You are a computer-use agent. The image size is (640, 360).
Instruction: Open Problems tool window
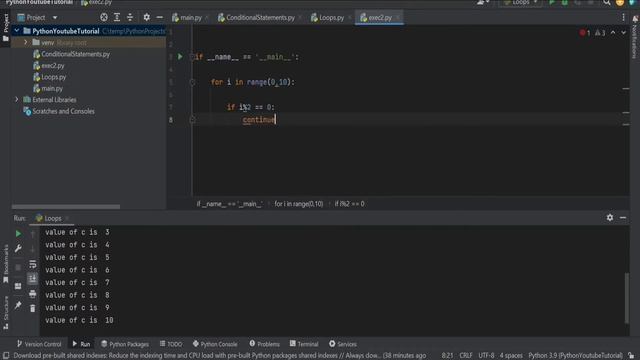(264, 344)
